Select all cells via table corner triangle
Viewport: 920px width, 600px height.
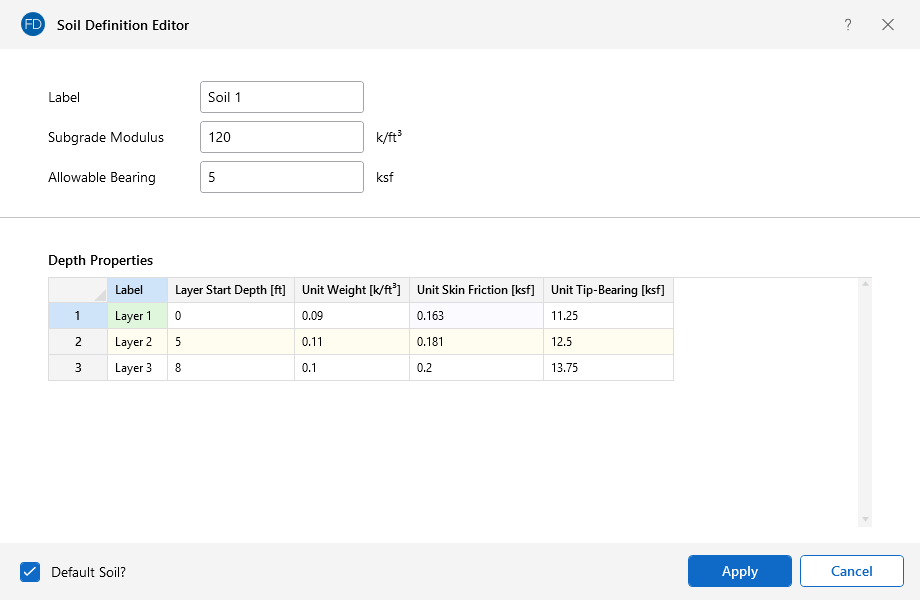pyautogui.click(x=78, y=290)
